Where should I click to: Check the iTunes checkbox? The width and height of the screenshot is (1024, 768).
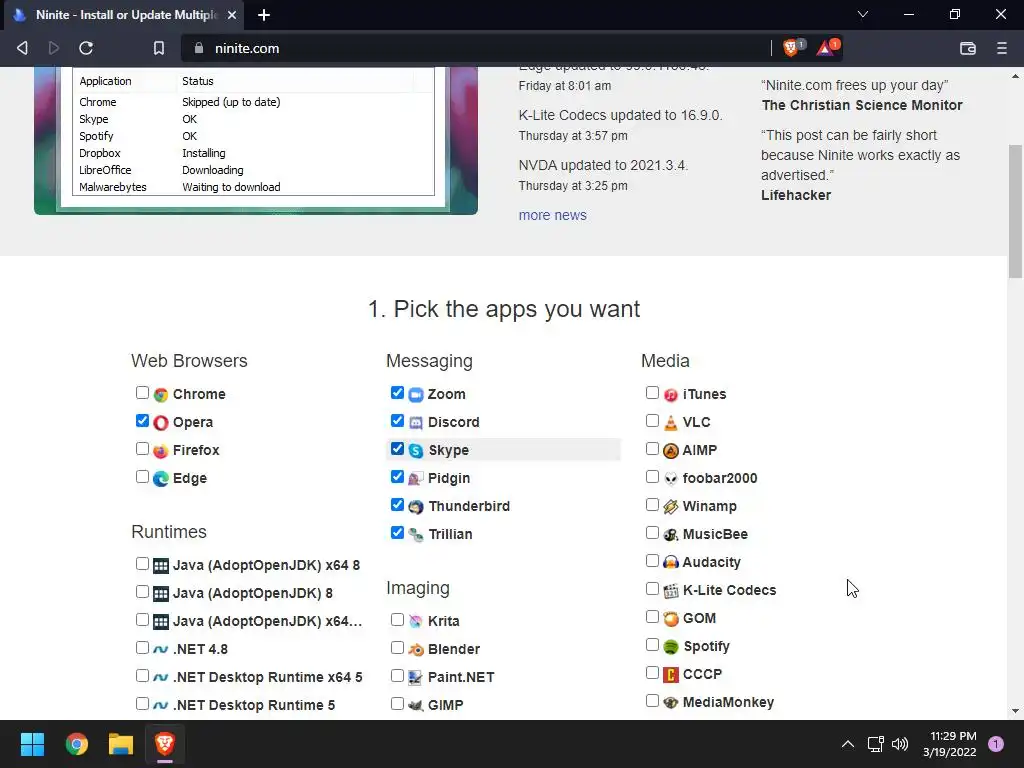point(652,392)
